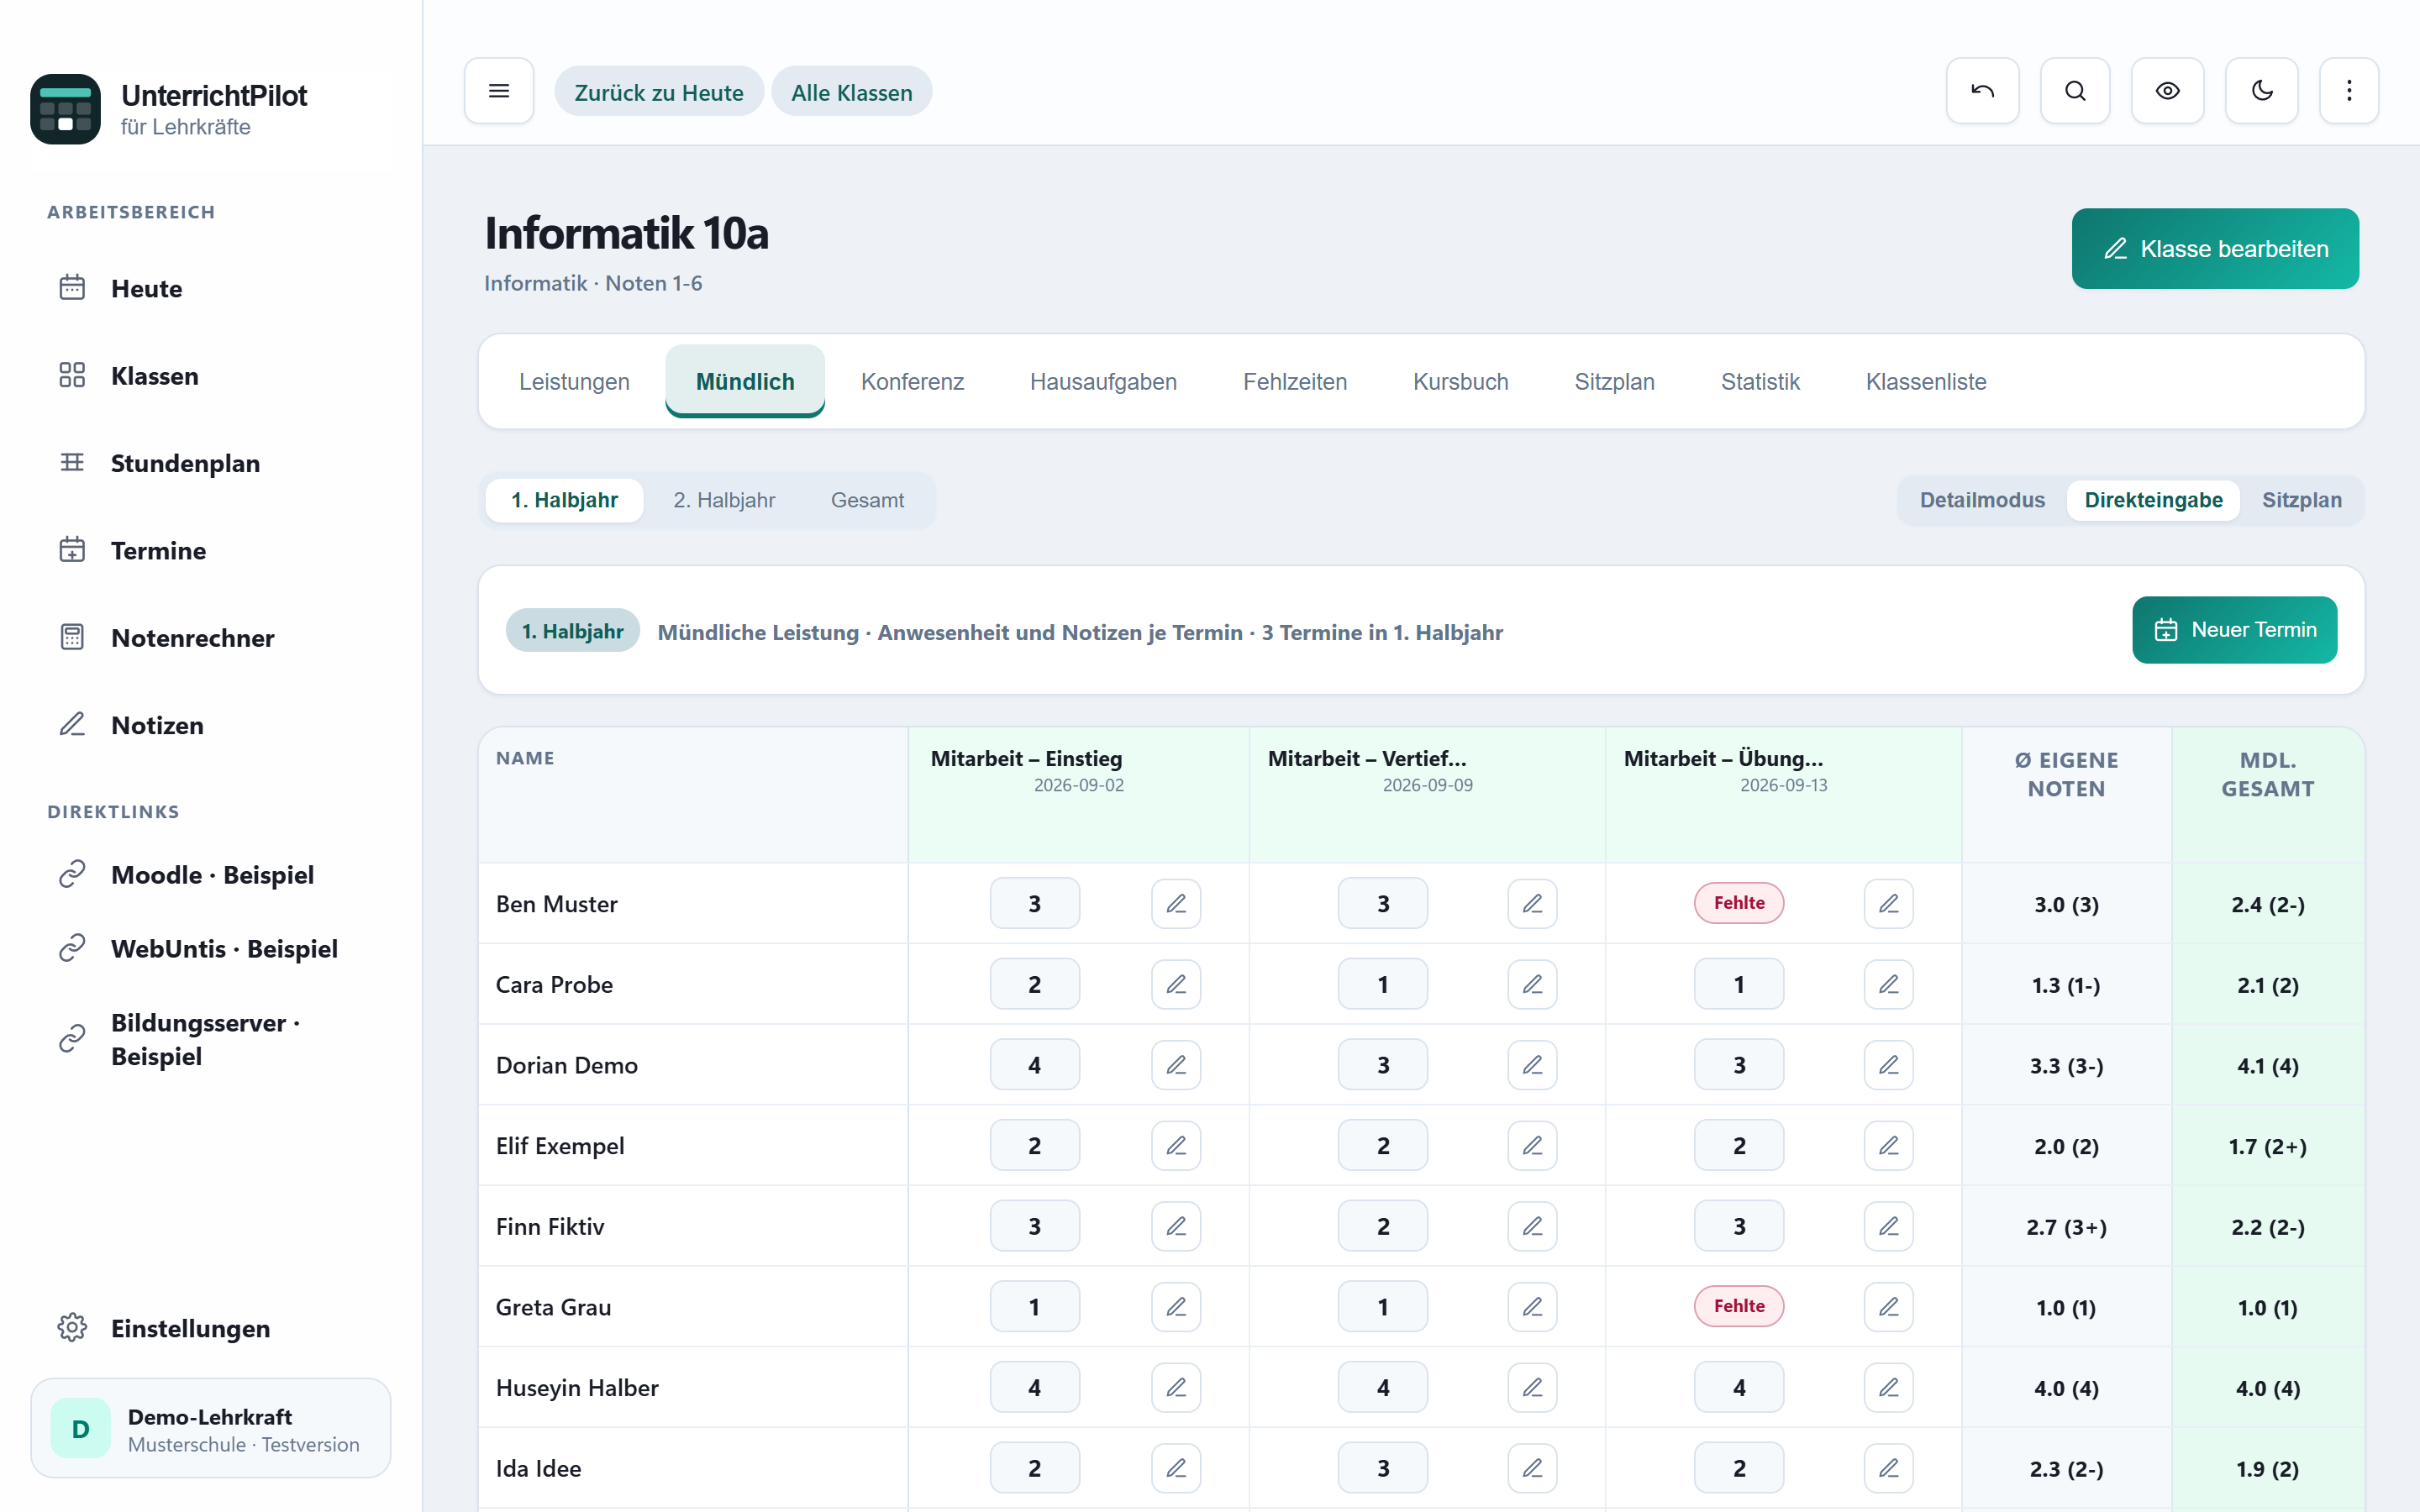Toggle the eye visibility icon
Screen dimensions: 2420x1512
click(x=2167, y=91)
